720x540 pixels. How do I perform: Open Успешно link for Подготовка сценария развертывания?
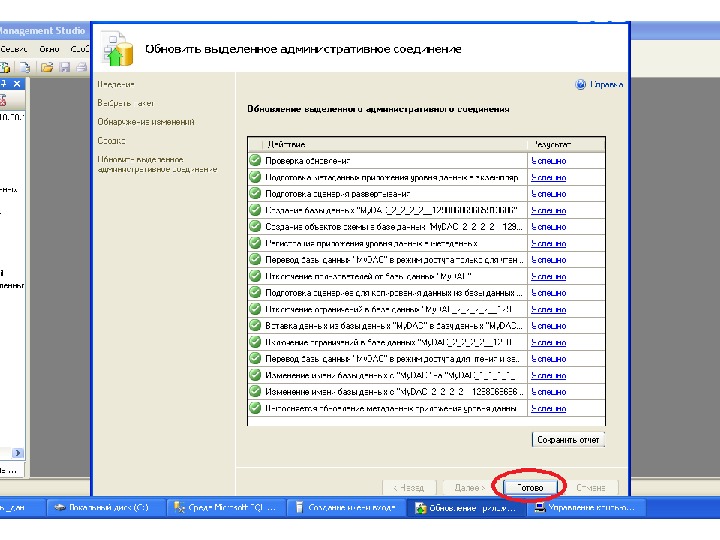click(548, 194)
